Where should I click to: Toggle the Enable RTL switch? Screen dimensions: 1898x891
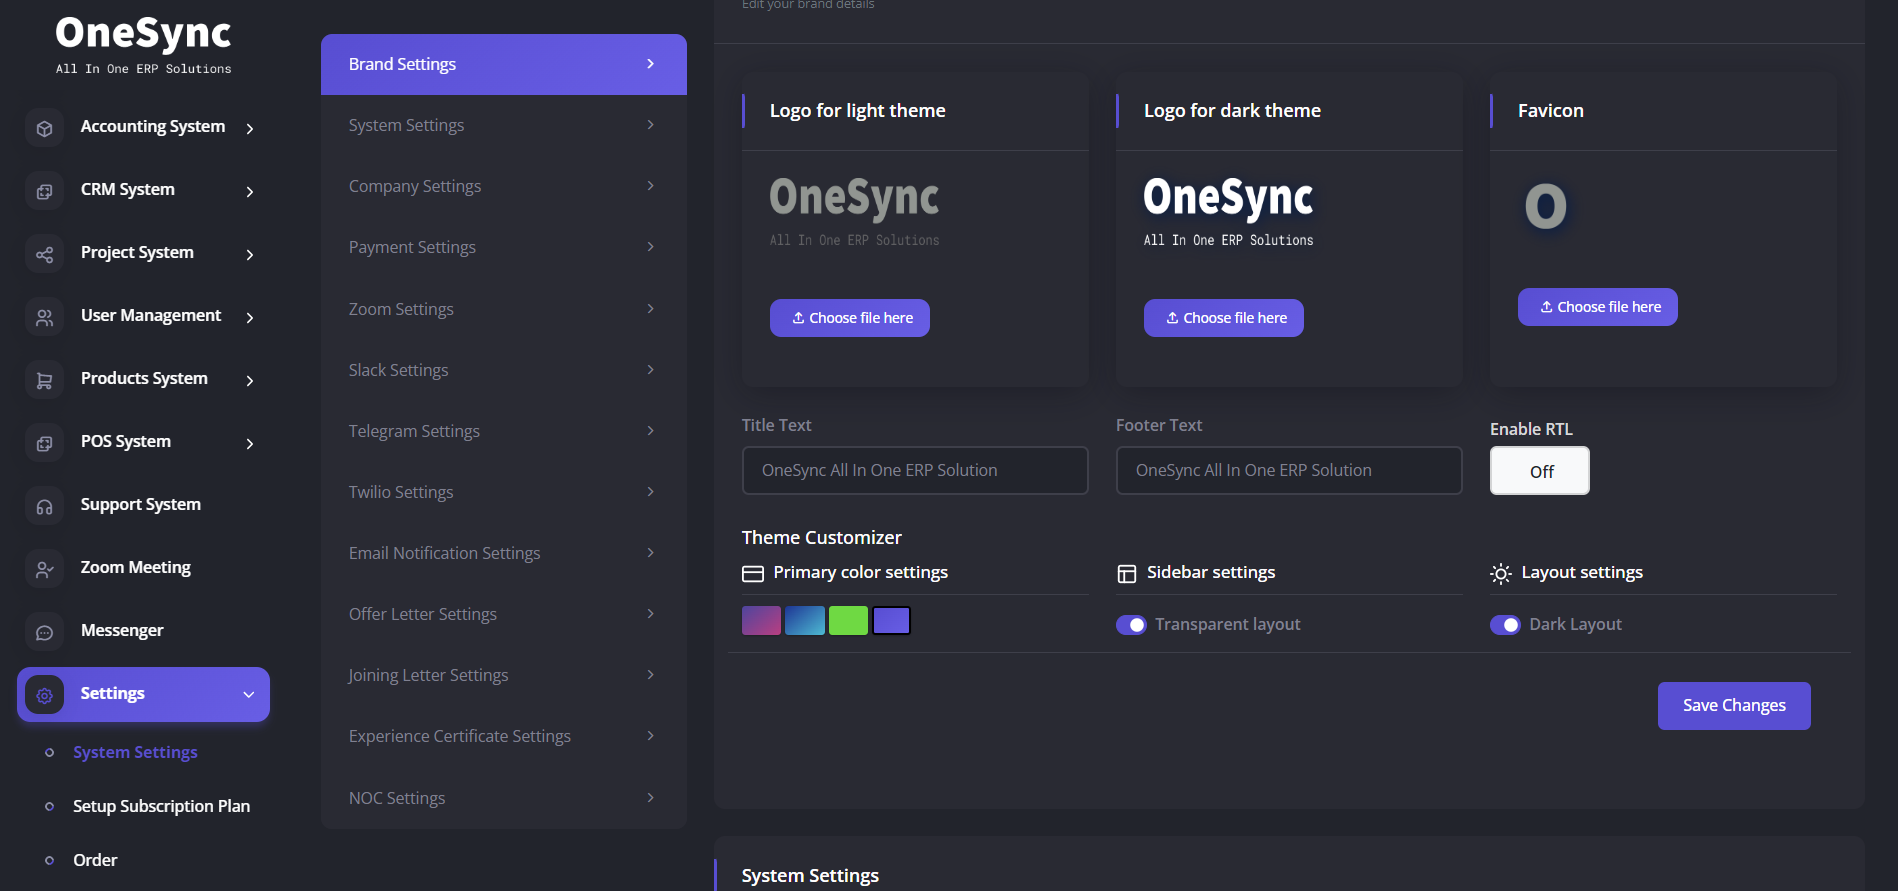(1539, 471)
